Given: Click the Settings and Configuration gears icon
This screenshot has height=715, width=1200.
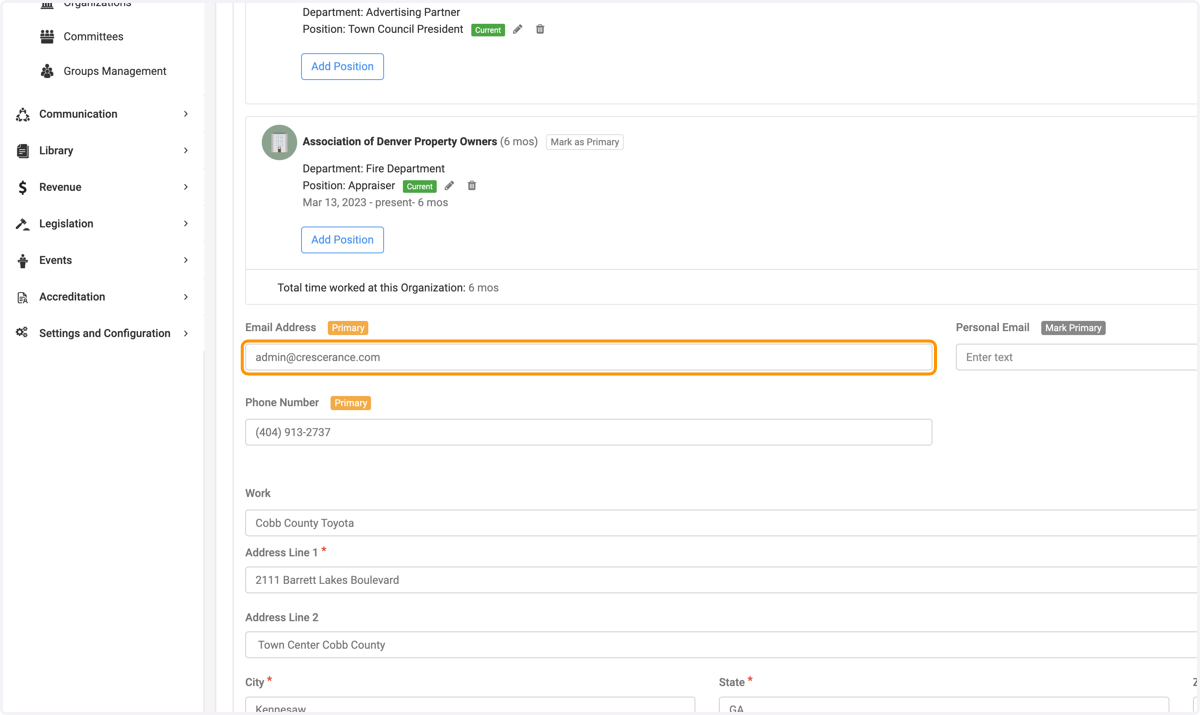Looking at the screenshot, I should (x=23, y=333).
